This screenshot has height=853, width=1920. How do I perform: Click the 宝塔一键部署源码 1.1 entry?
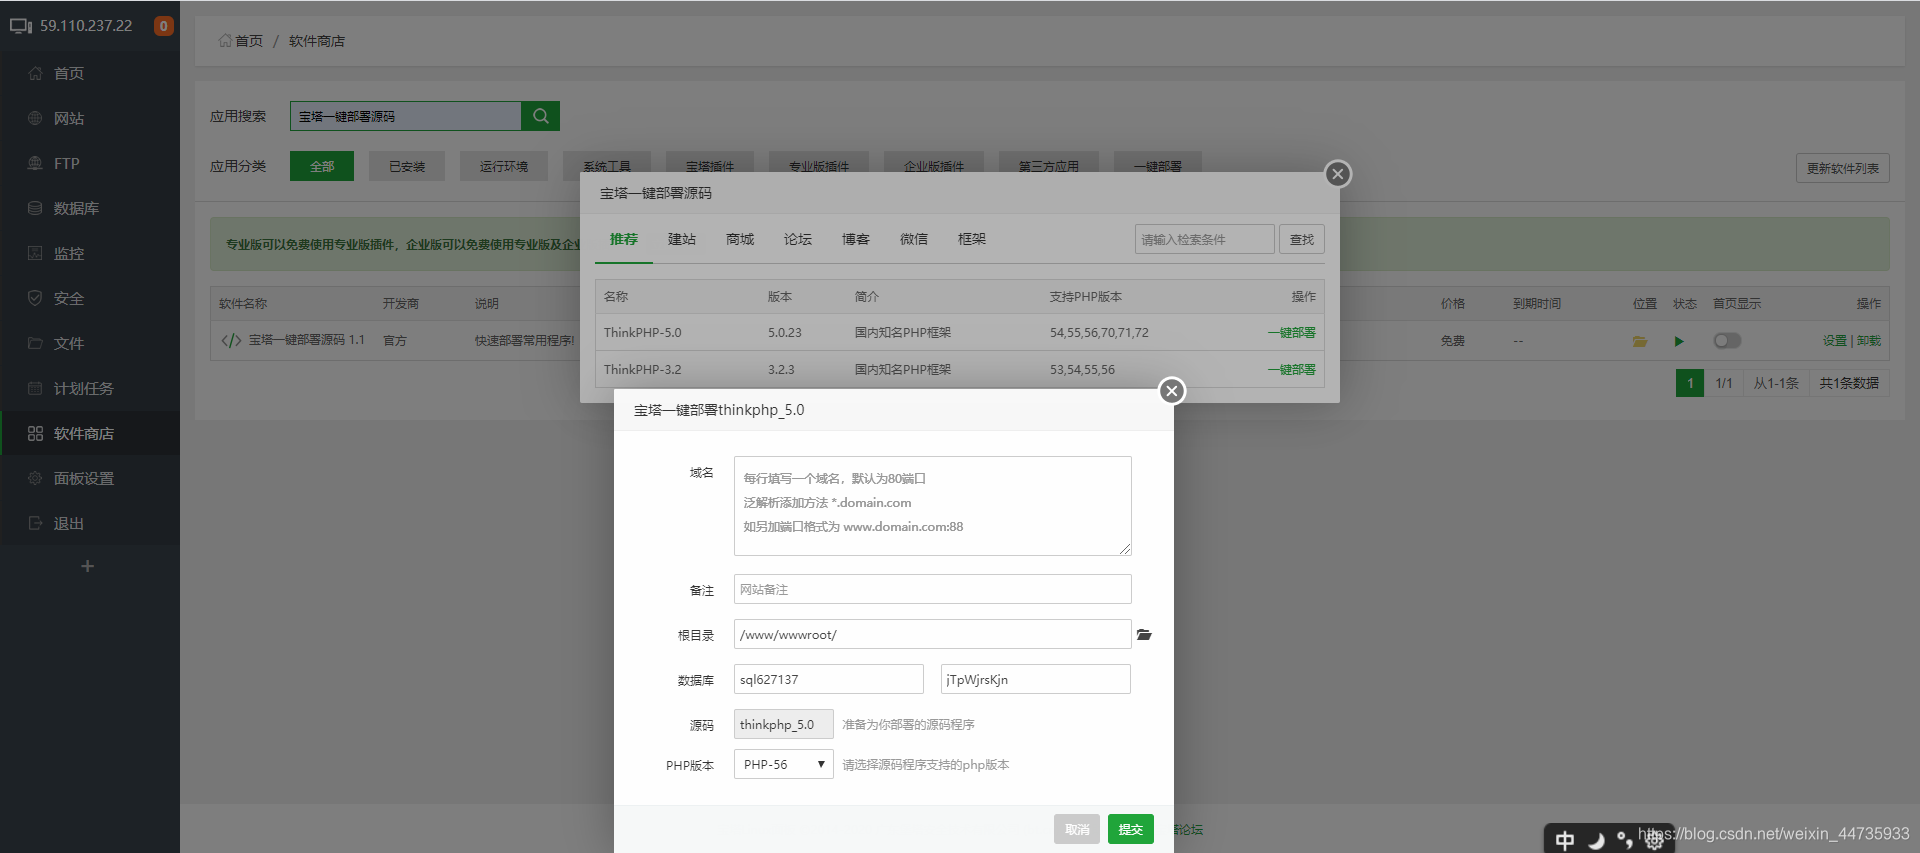tap(306, 340)
